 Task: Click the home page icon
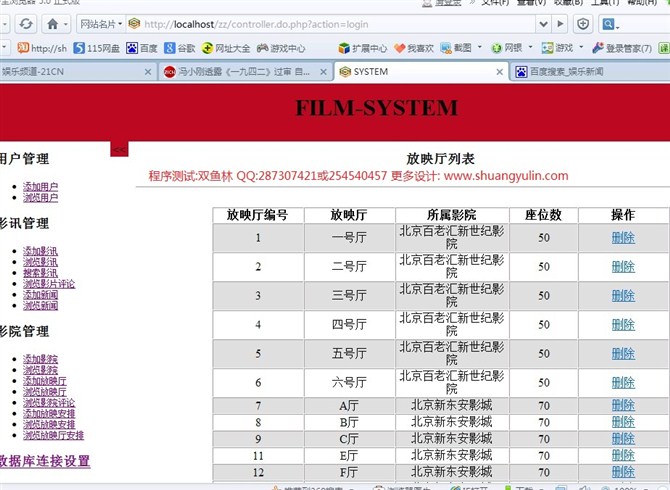click(53, 24)
